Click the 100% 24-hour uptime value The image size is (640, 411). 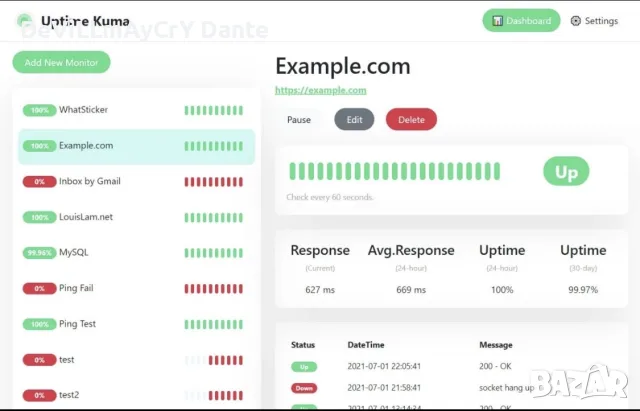tap(502, 290)
